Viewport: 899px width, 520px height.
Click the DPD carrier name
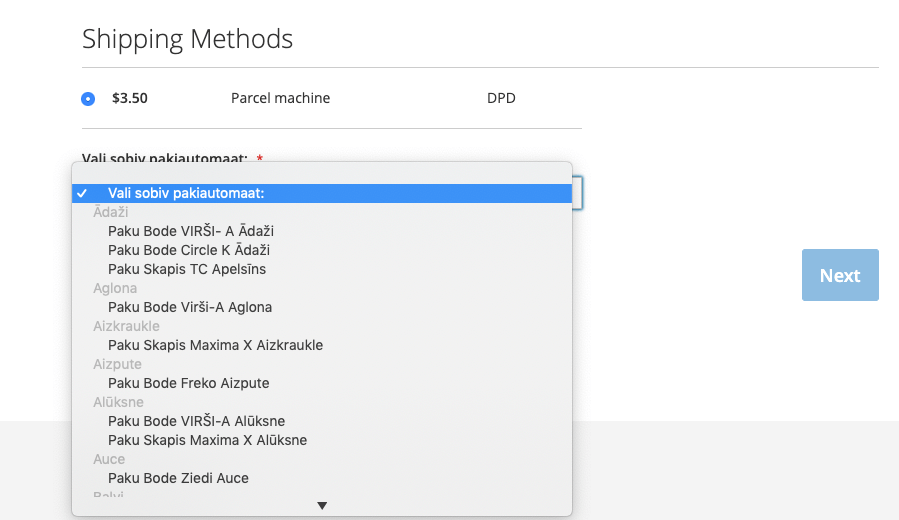(x=501, y=98)
